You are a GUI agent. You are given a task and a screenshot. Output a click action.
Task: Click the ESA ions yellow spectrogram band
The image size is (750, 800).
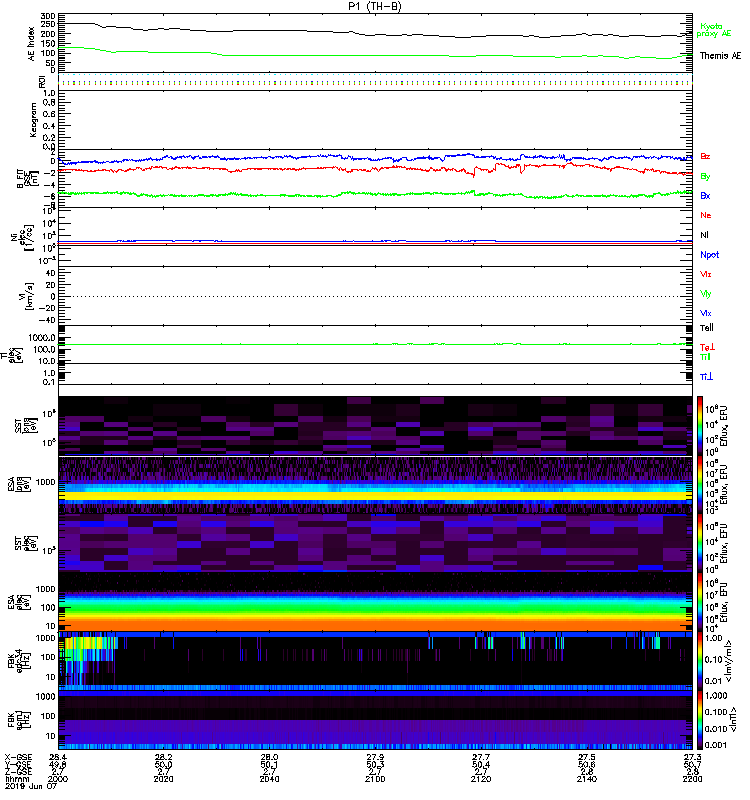point(375,495)
